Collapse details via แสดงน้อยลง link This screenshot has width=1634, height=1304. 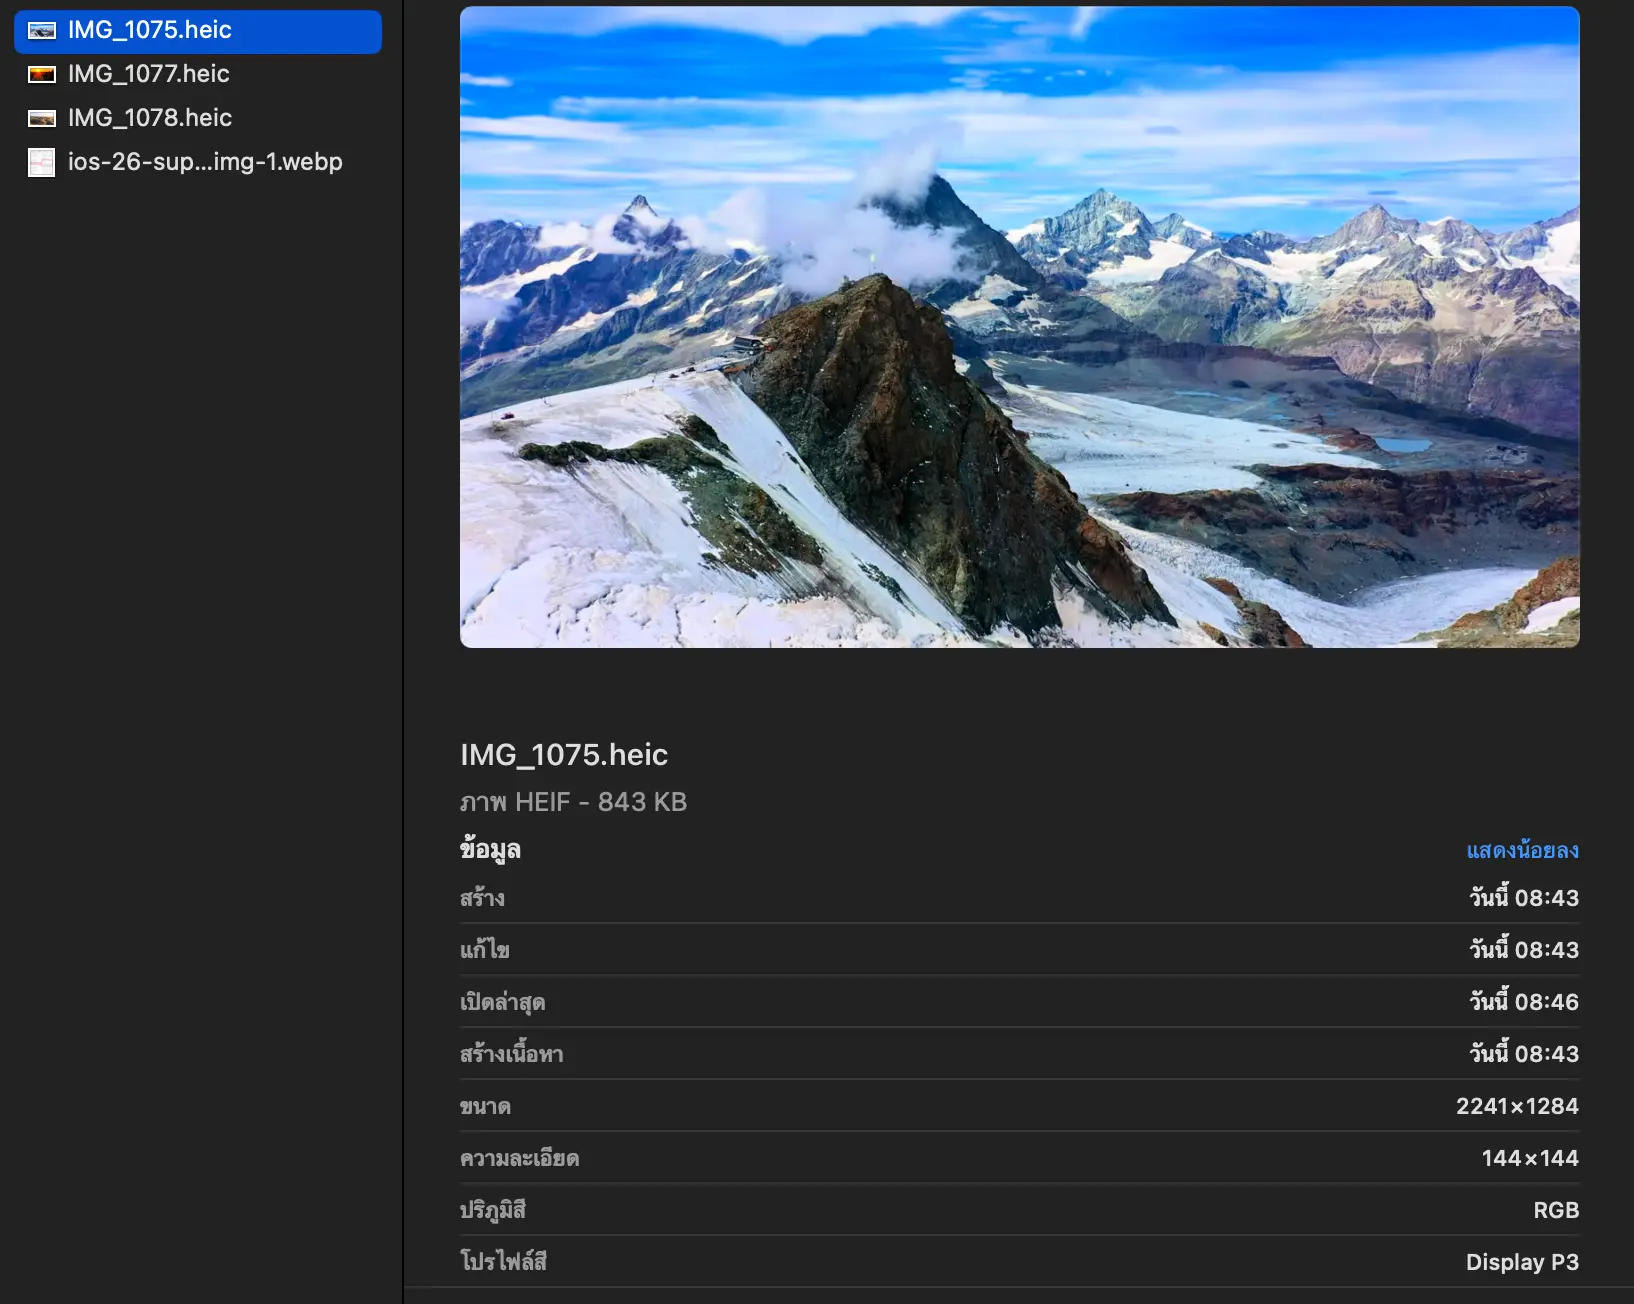coord(1522,850)
